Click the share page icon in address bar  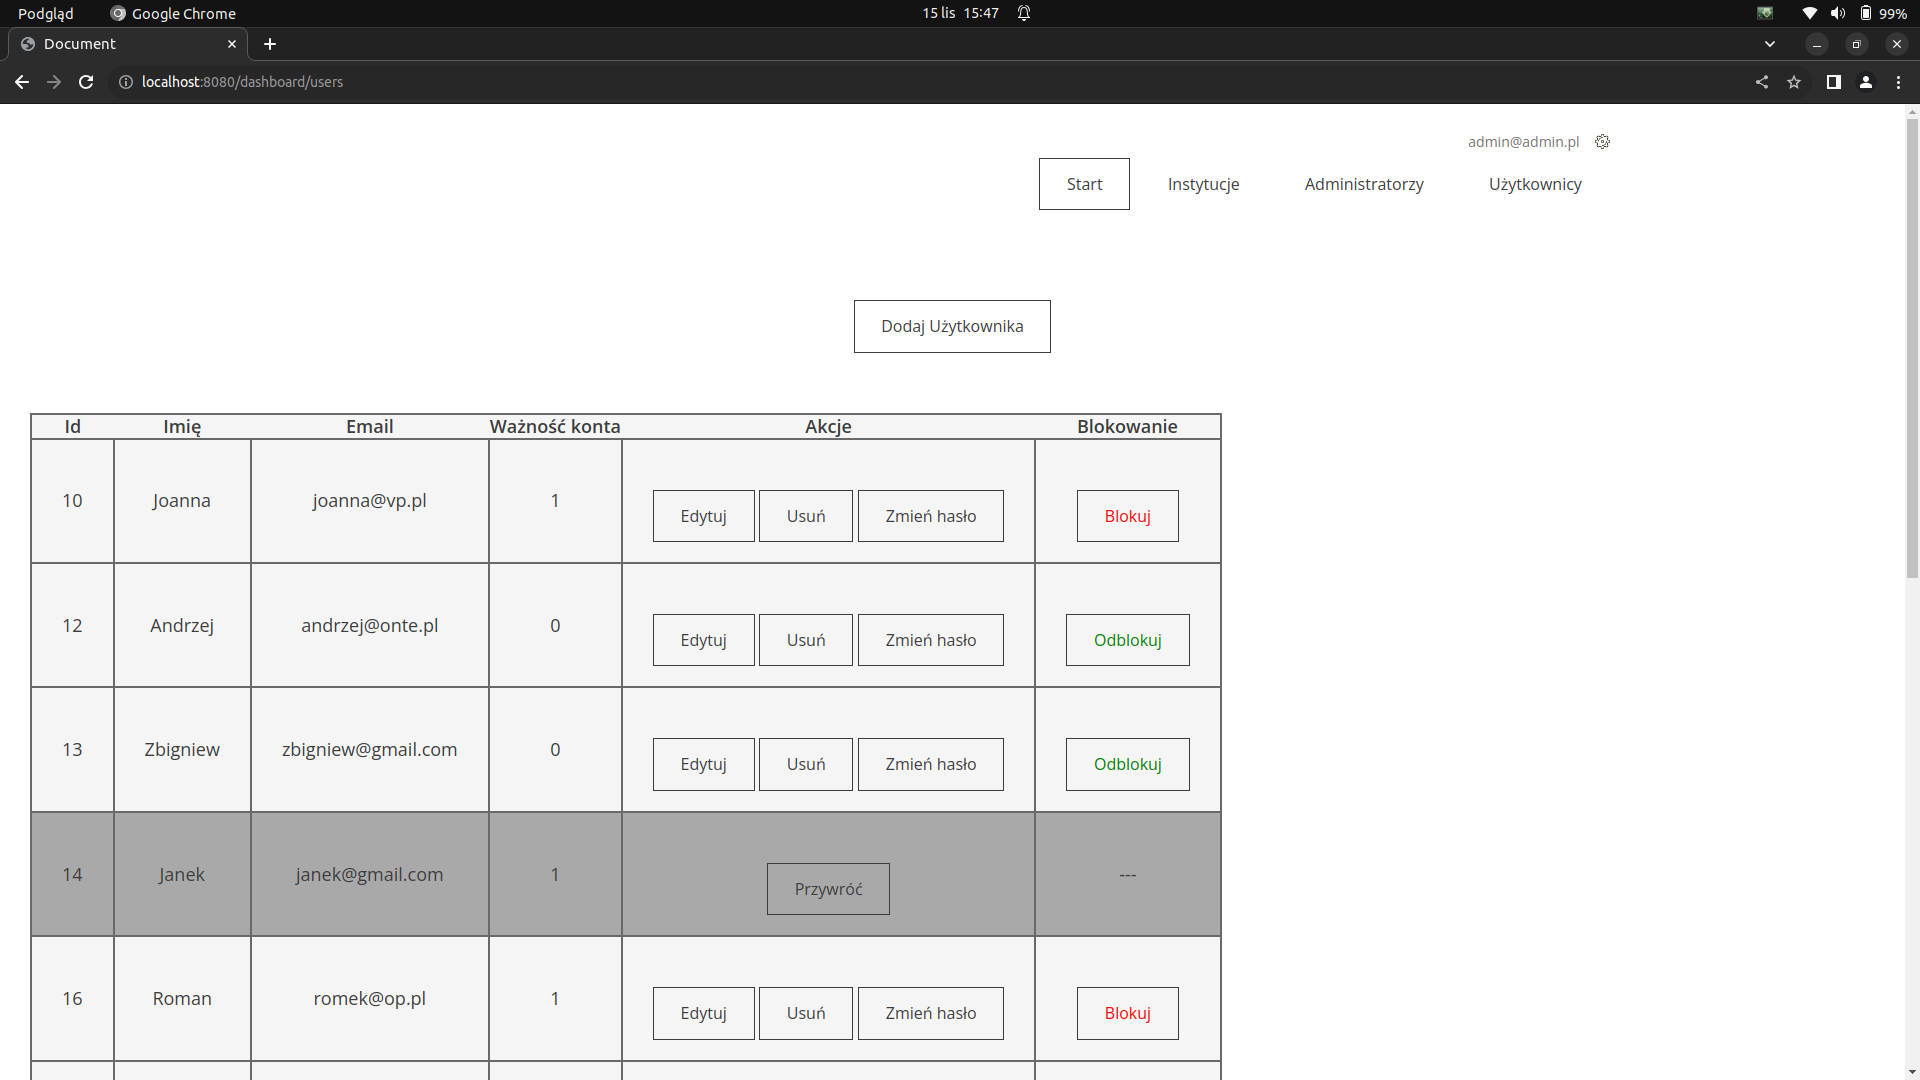(1762, 82)
